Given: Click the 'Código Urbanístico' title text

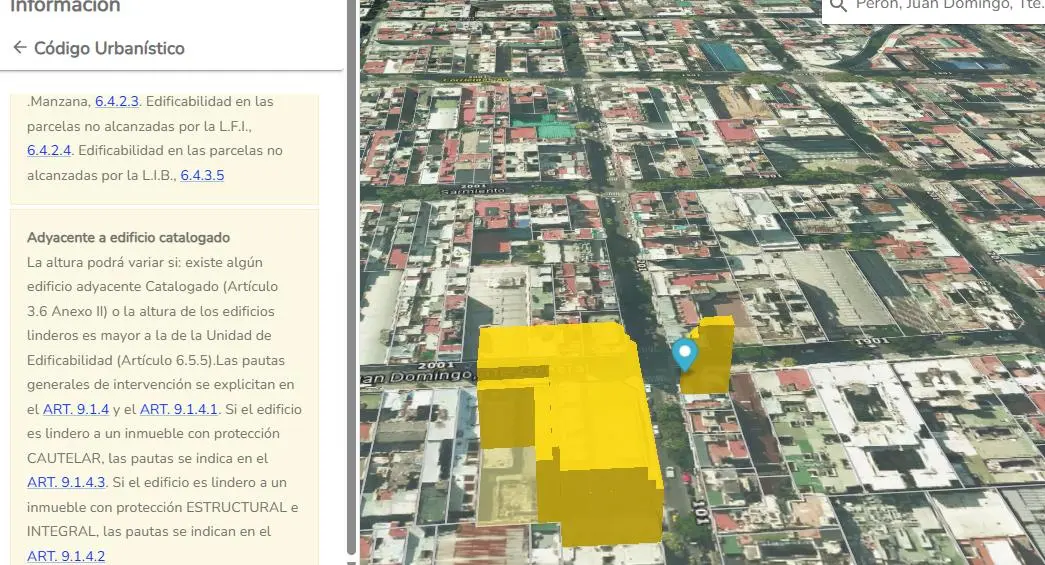Looking at the screenshot, I should coord(109,48).
